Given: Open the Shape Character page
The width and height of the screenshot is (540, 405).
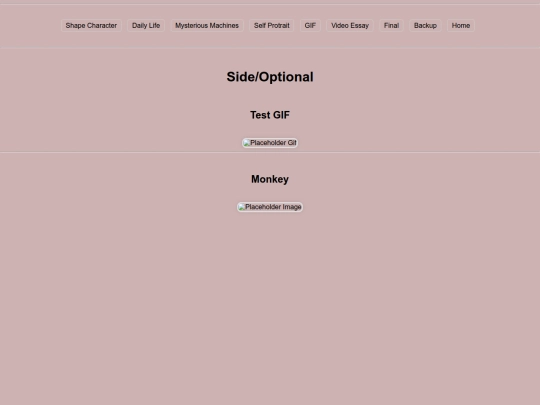Looking at the screenshot, I should click(x=91, y=25).
